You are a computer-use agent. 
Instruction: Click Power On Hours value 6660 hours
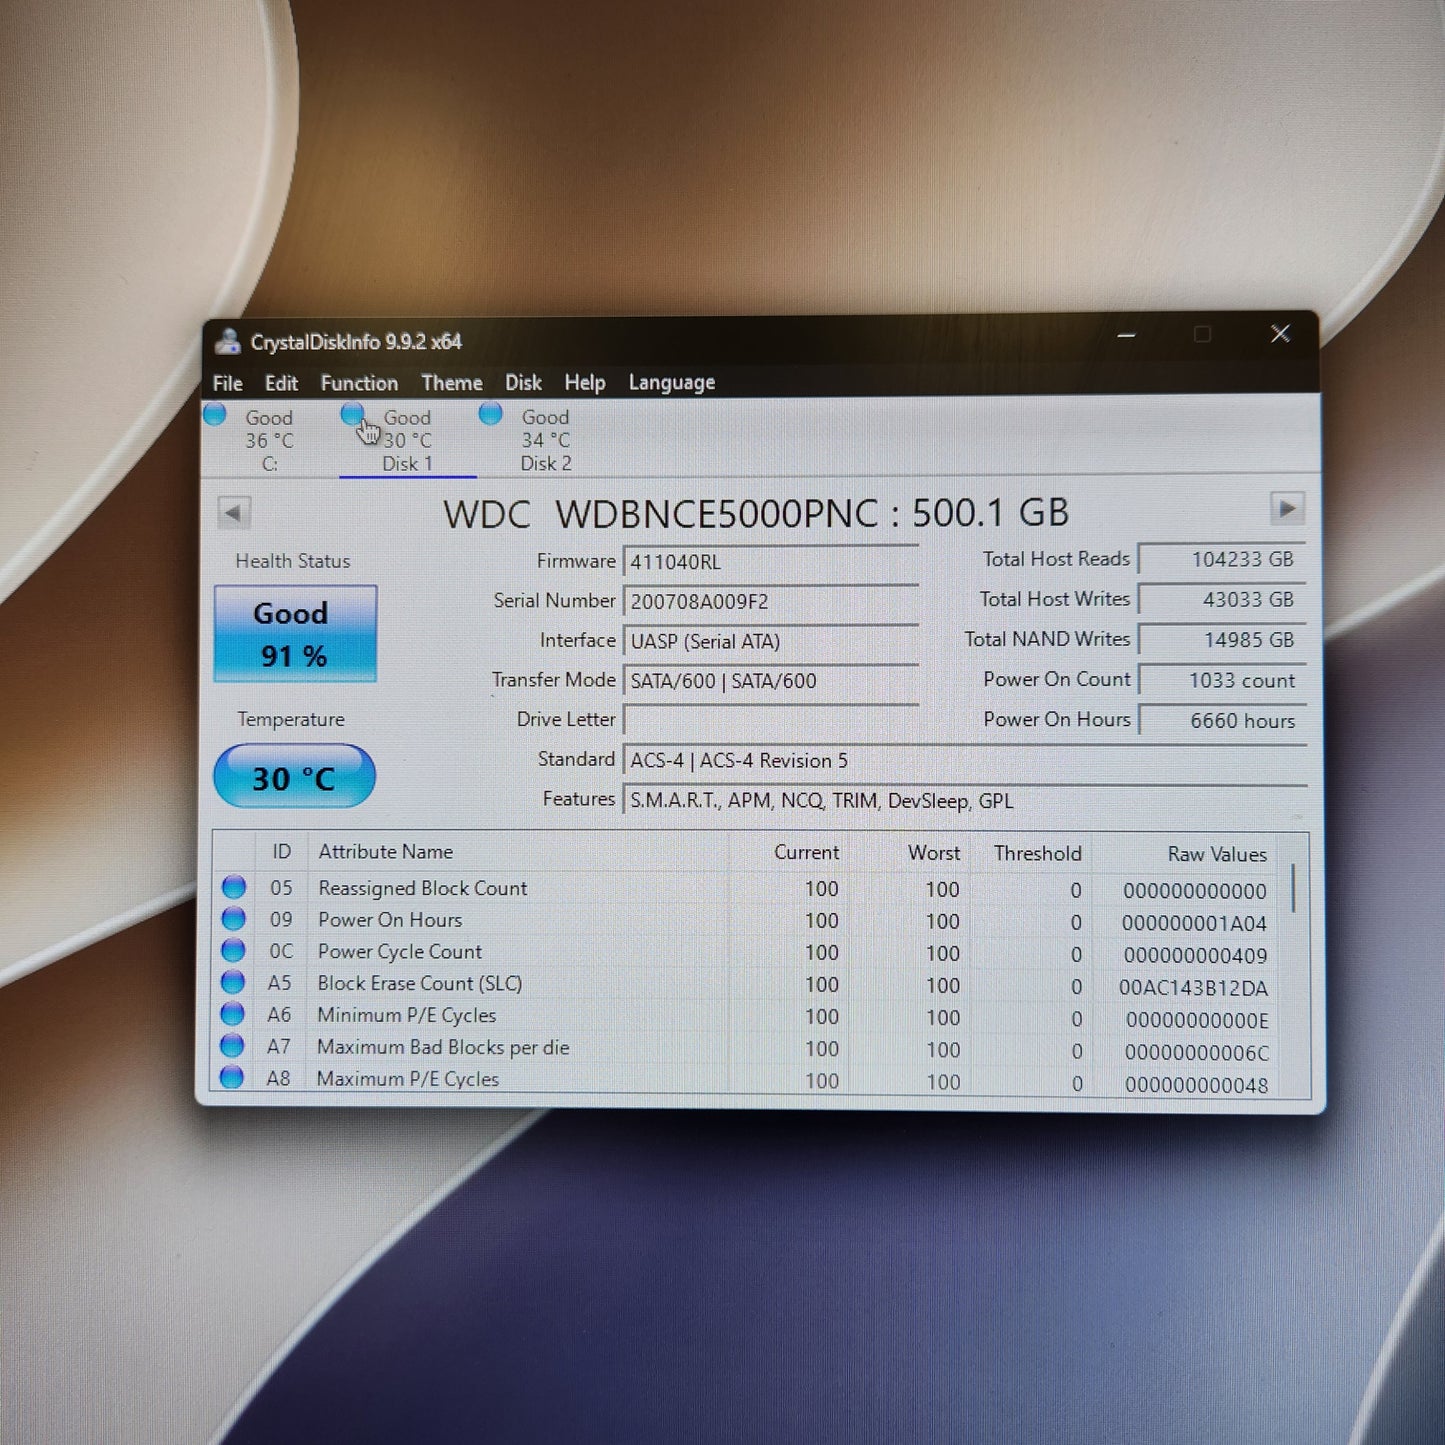(1222, 720)
